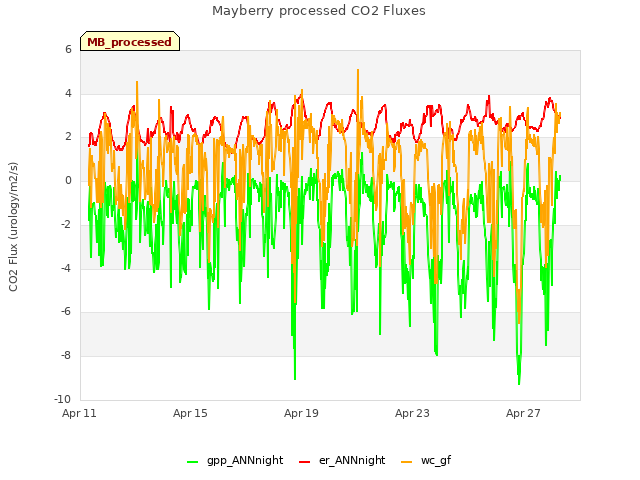
Task: Click the Apr 23 x-axis label
Action: point(412,413)
